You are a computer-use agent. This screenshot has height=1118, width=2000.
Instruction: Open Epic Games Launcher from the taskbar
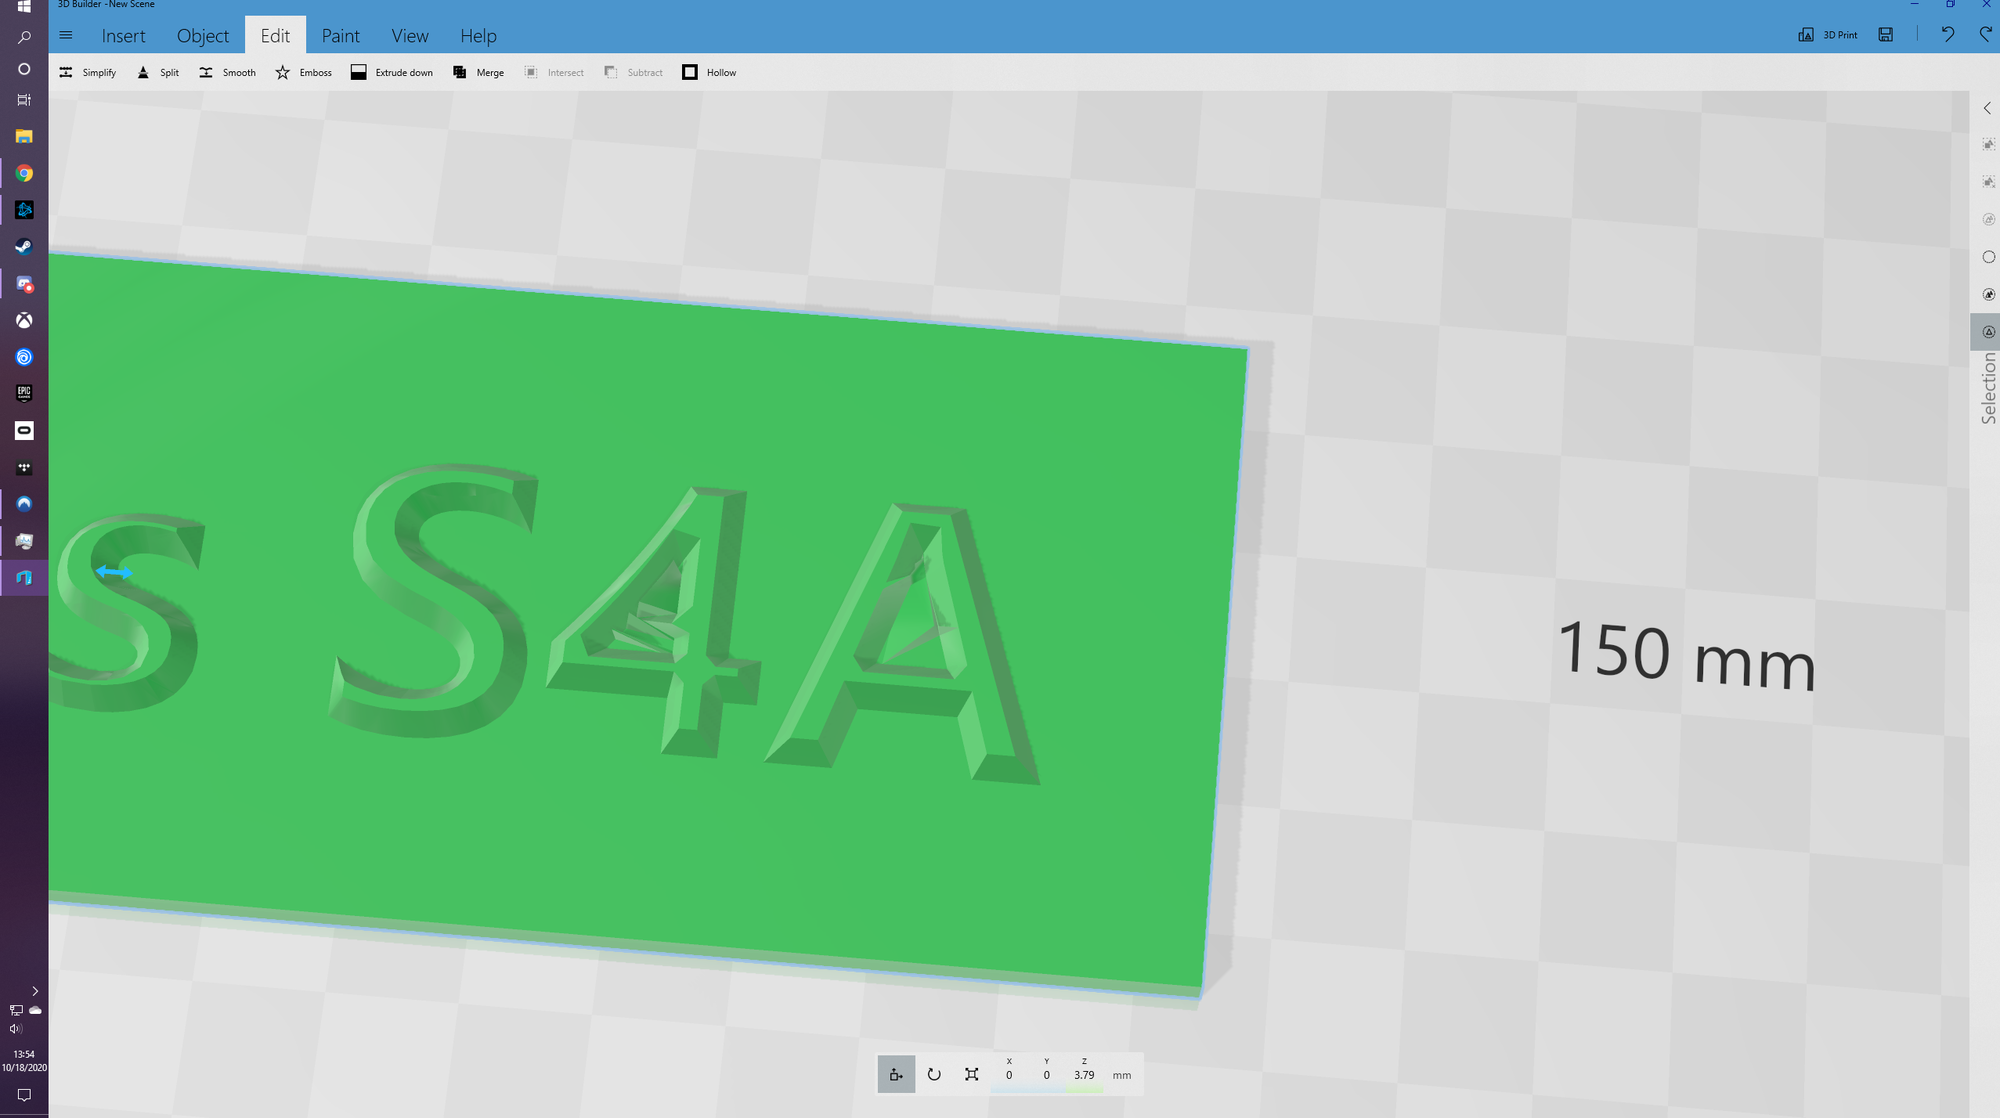click(24, 393)
